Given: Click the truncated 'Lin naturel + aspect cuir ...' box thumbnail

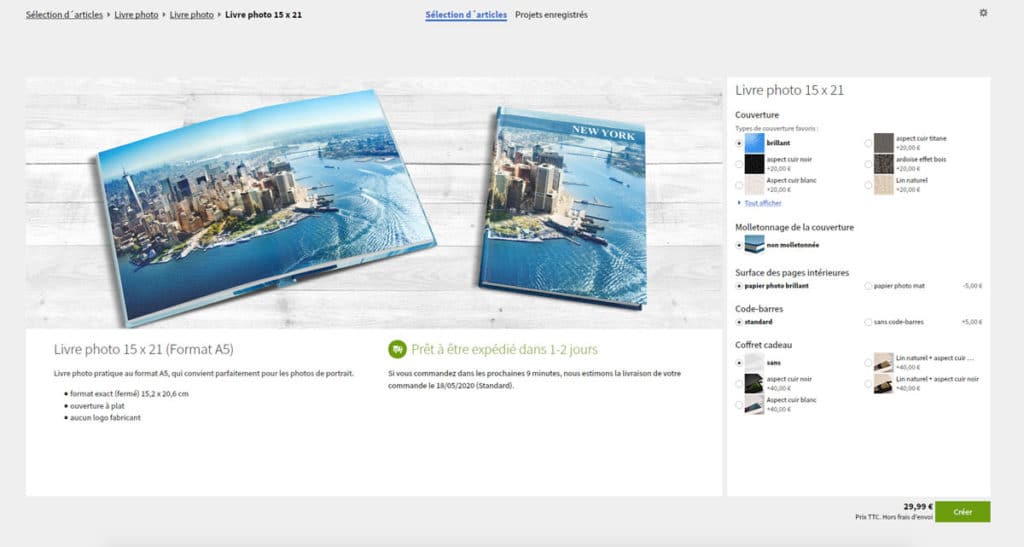Looking at the screenshot, I should pyautogui.click(x=884, y=362).
